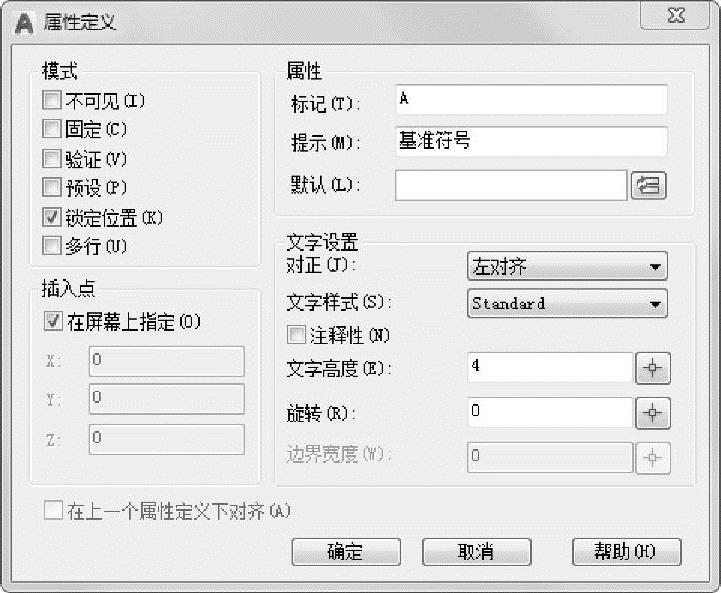721x593 pixels.
Task: Click the 标记 text field
Action: point(531,100)
